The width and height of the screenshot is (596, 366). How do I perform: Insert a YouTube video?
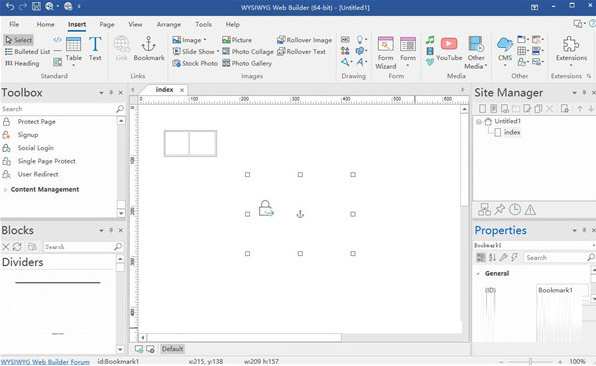pos(449,49)
